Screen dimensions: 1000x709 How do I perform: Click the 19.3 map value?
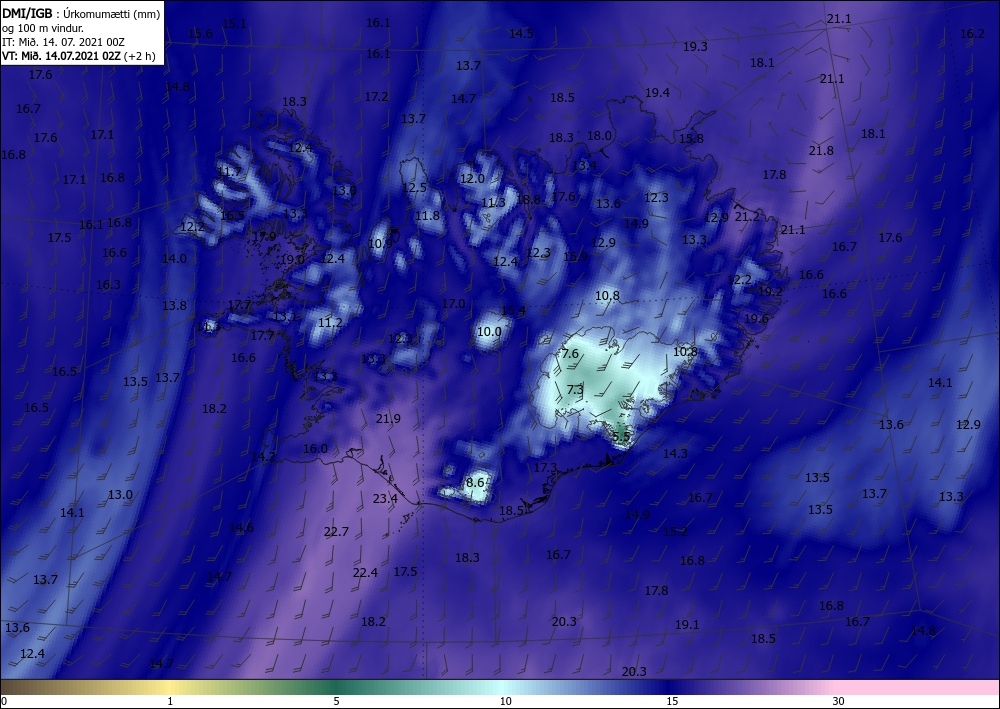tap(696, 46)
